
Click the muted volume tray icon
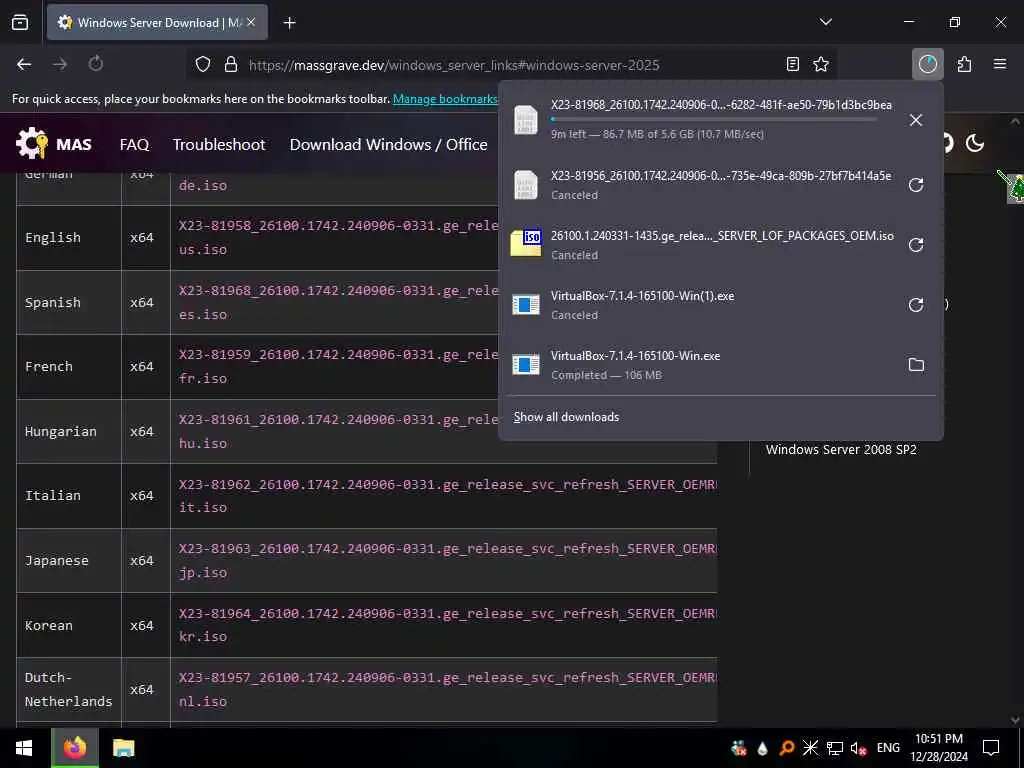[x=858, y=748]
